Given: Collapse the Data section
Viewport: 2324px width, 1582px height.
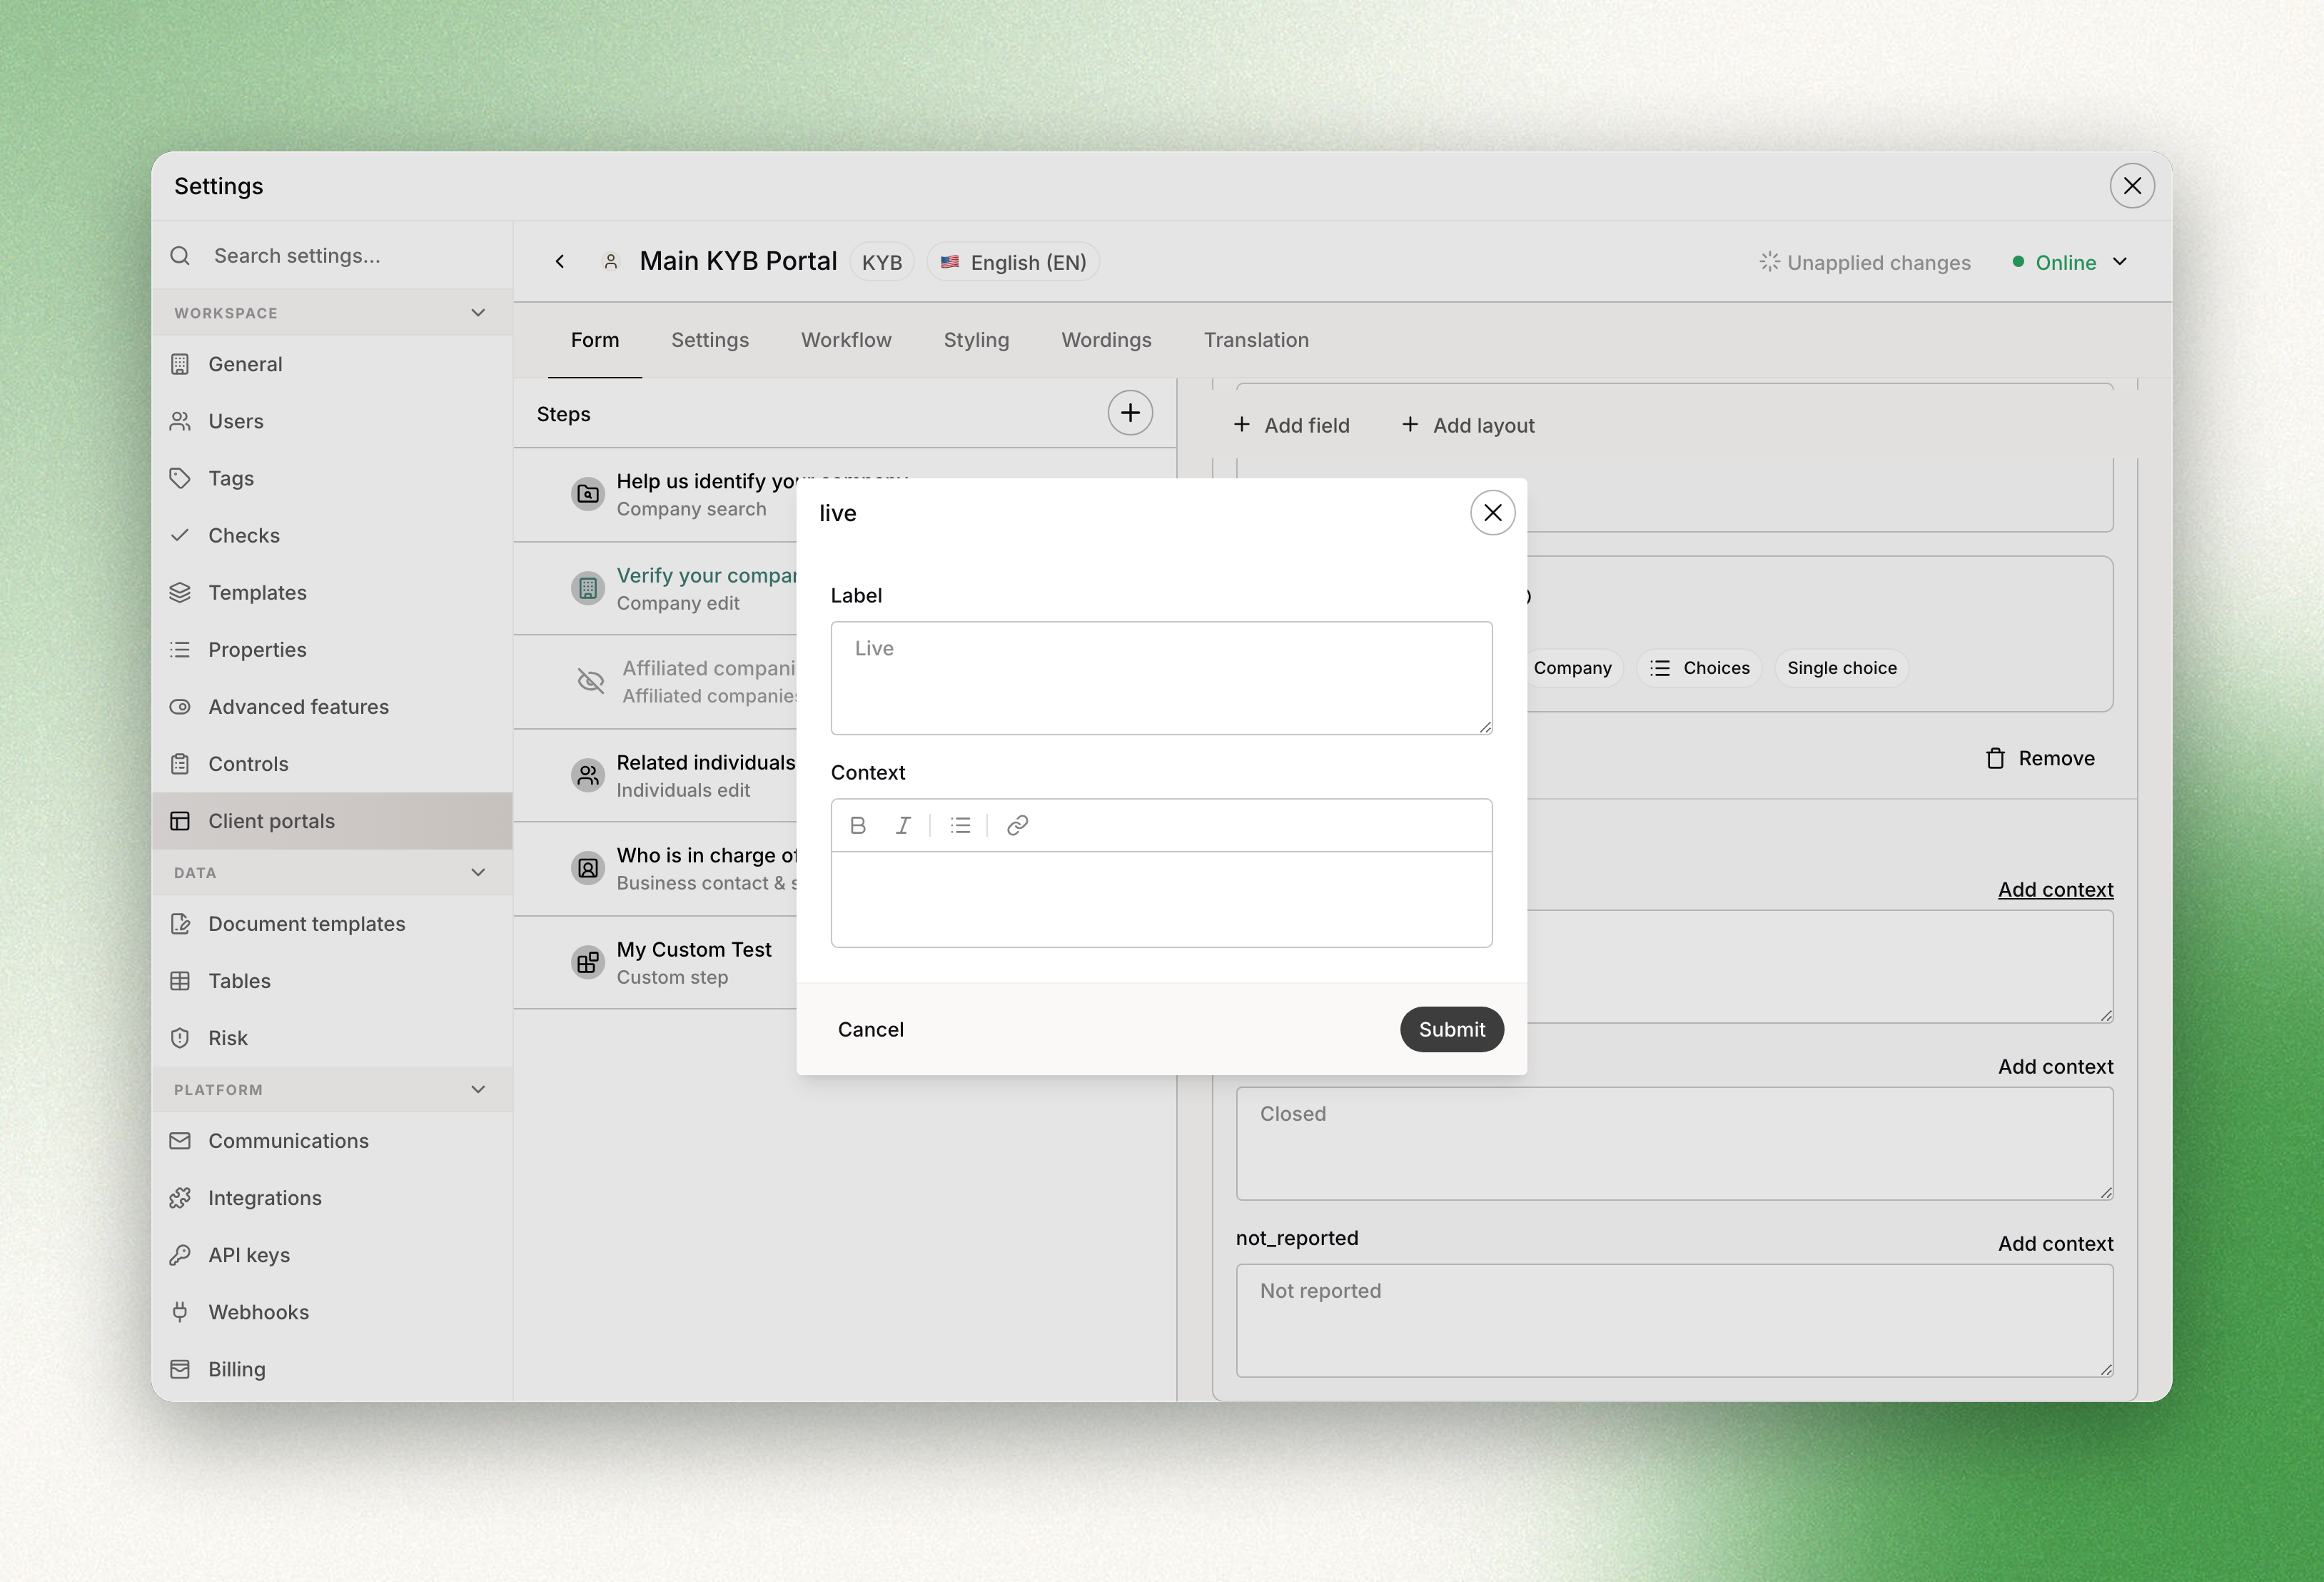Looking at the screenshot, I should coord(478,873).
